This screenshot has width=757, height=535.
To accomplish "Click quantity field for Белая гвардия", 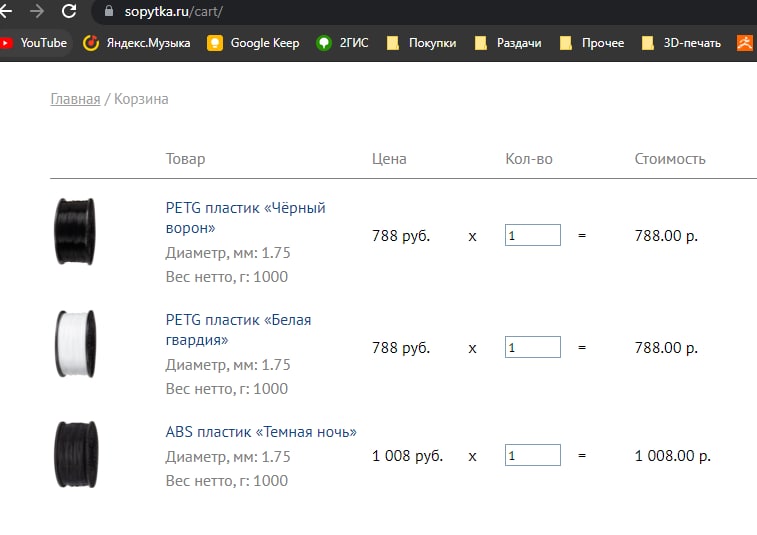I will click(x=533, y=347).
